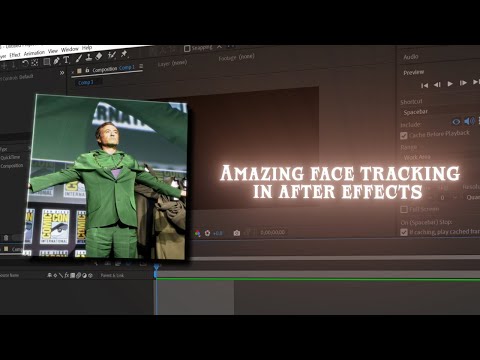
Task: Open the Window menu
Action: (x=70, y=49)
